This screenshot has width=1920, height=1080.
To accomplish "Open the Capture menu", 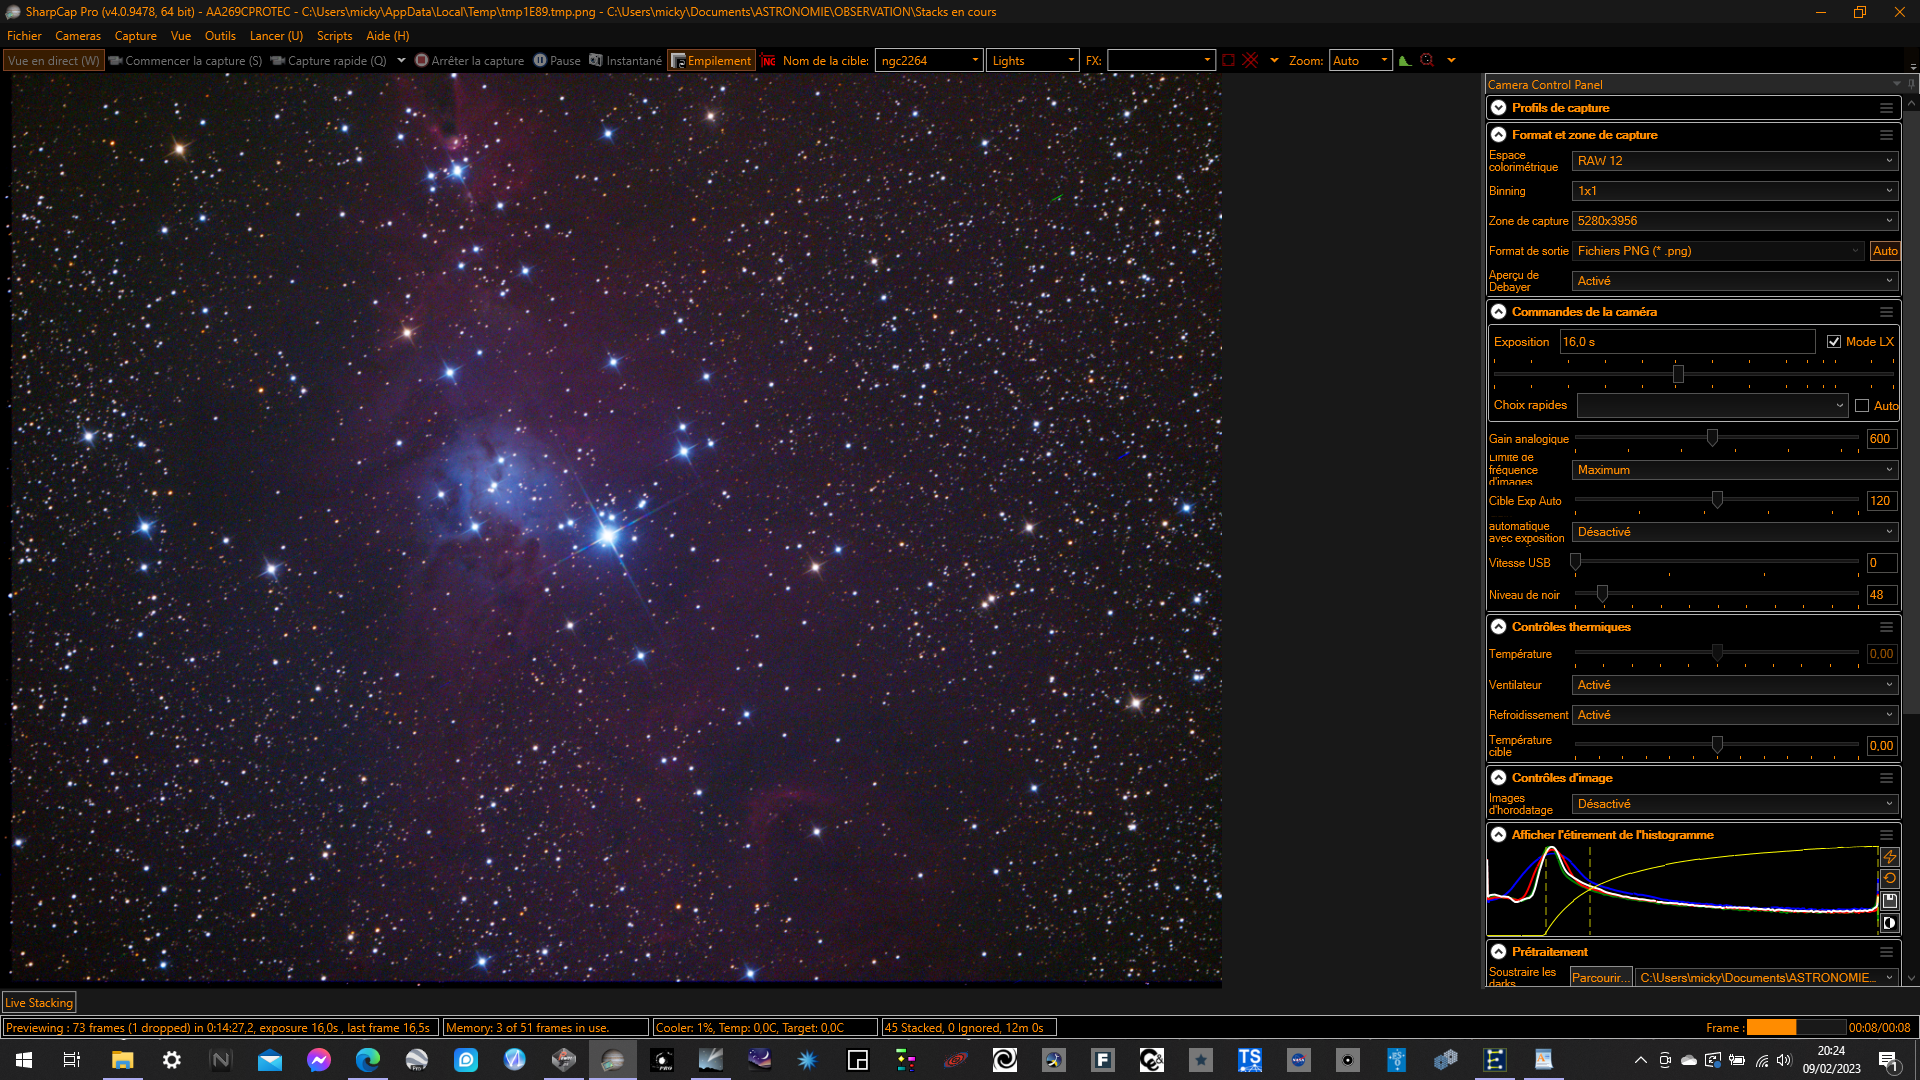I will click(x=136, y=36).
